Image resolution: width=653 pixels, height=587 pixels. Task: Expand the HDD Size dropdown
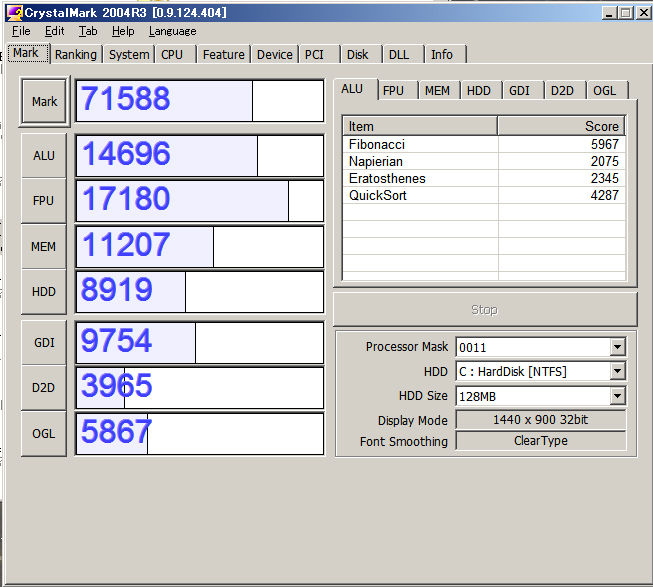pos(617,396)
